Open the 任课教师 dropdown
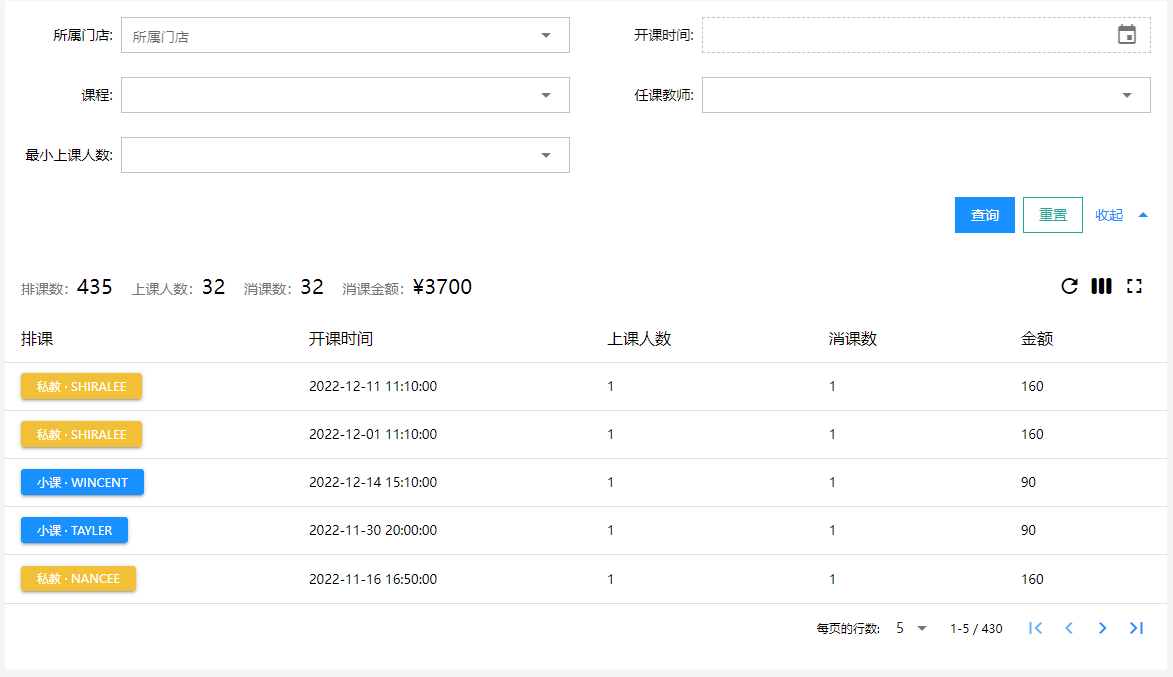This screenshot has height=677, width=1173. click(1127, 95)
